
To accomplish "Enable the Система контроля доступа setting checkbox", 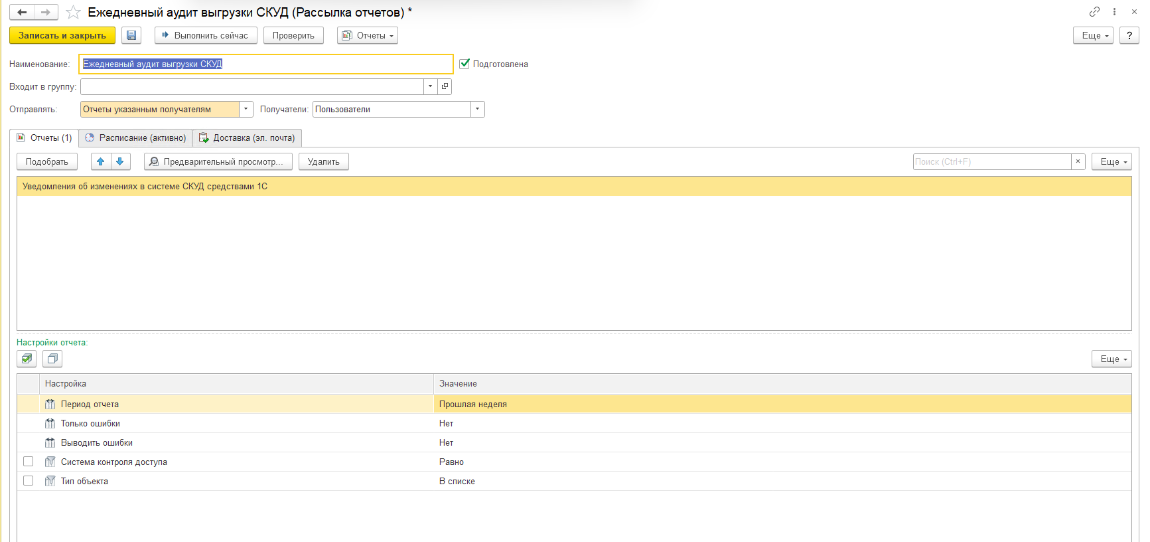I will [28, 462].
